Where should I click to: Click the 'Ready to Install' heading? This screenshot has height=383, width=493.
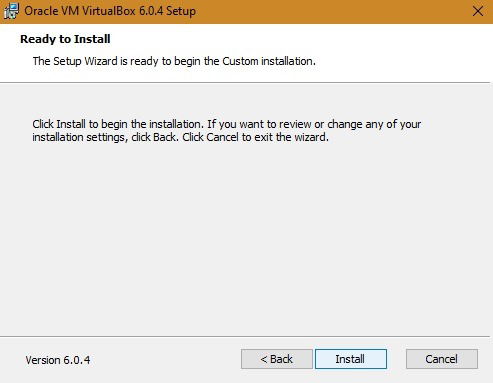tap(65, 39)
